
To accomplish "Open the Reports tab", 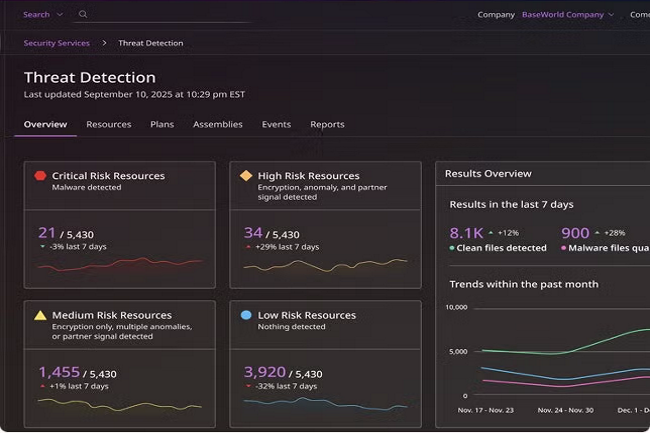I will point(327,125).
